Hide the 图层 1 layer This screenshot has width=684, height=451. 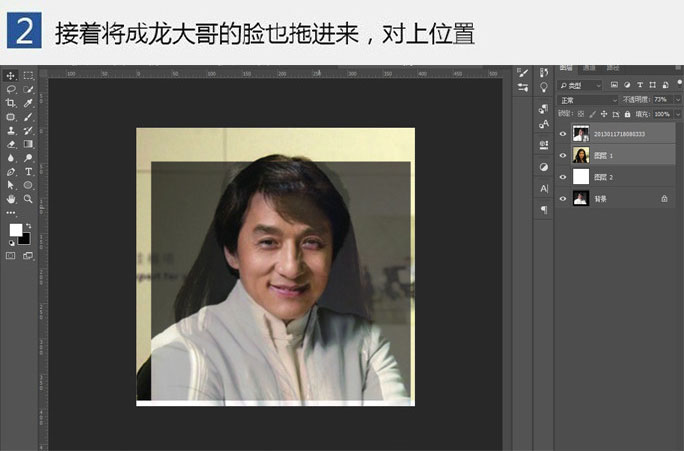(563, 155)
